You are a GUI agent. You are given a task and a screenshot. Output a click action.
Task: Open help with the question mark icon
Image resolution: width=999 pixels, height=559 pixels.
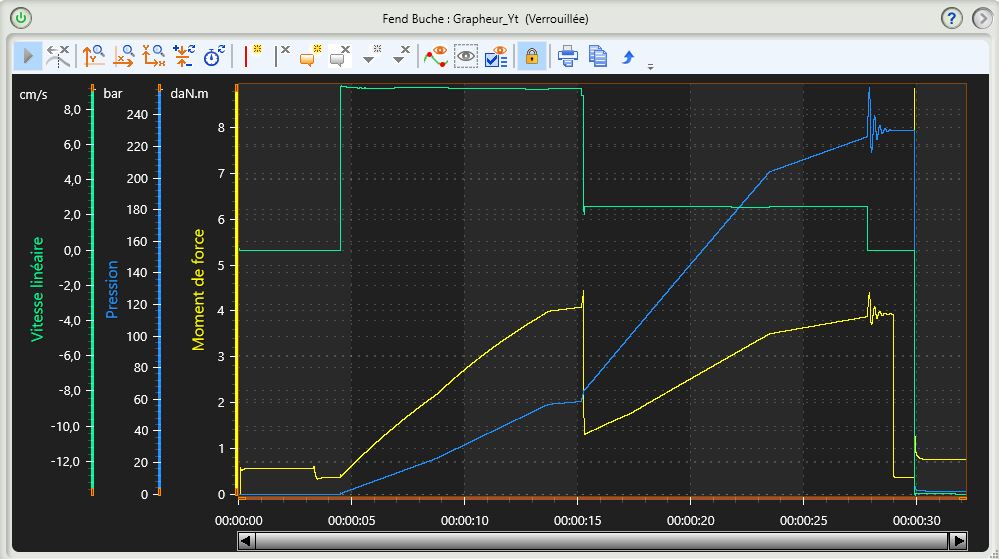tap(951, 18)
